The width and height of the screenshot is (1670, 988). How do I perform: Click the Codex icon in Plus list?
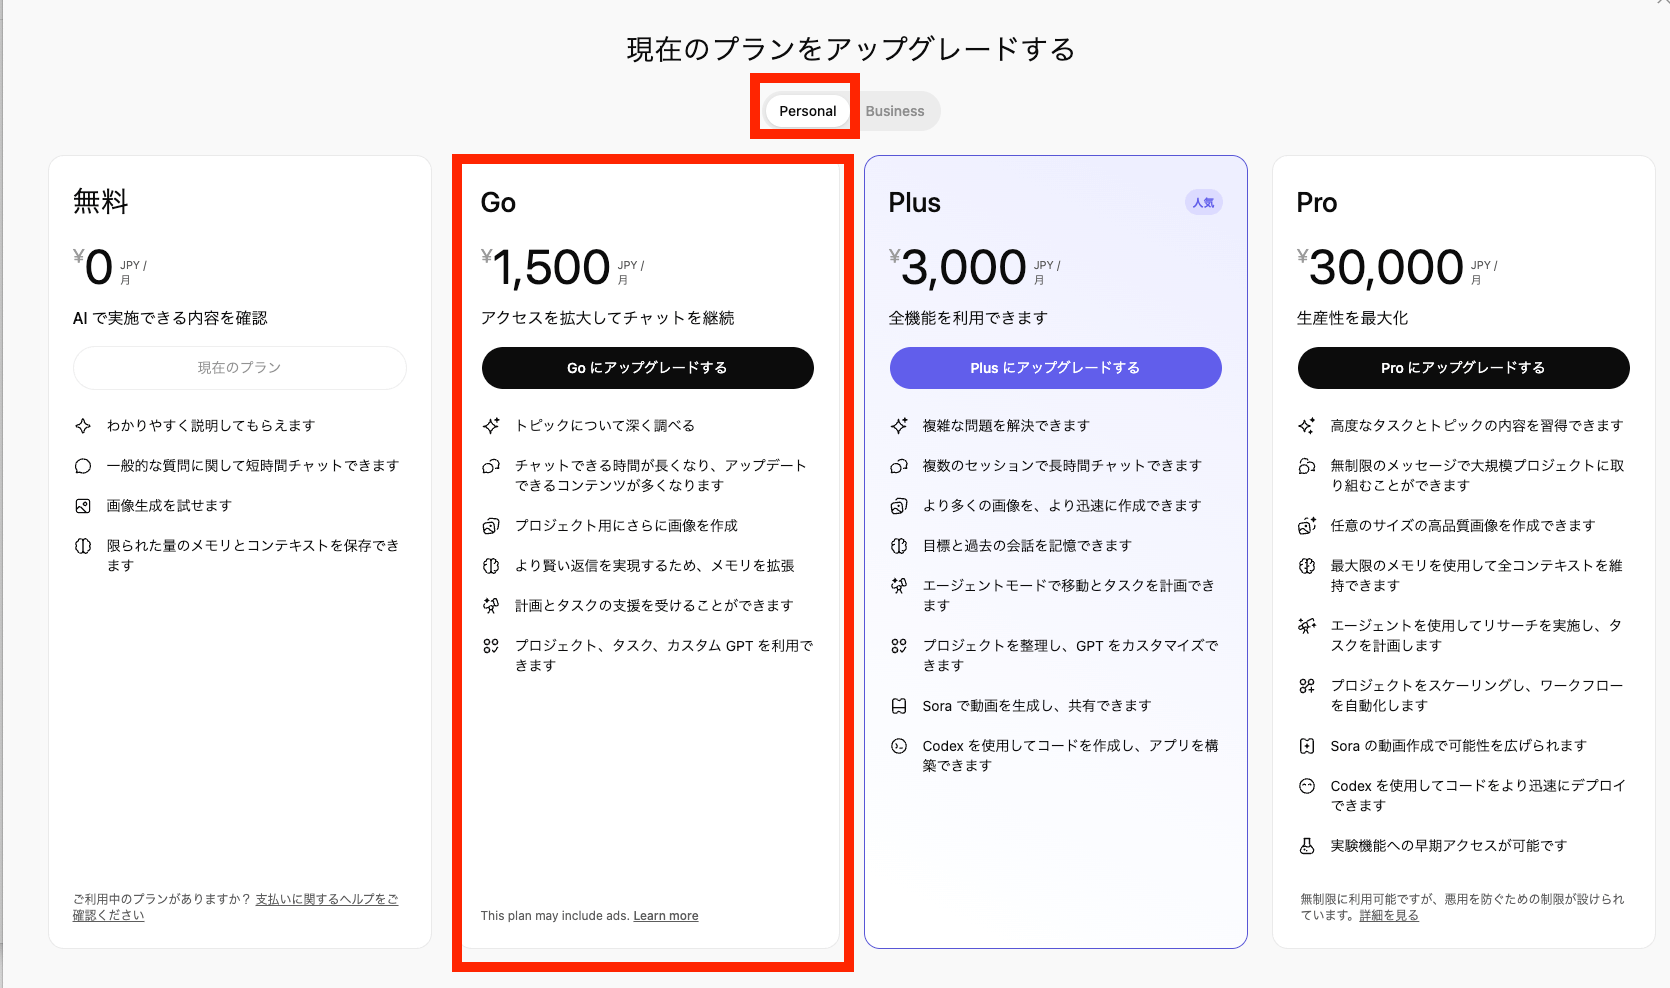899,746
